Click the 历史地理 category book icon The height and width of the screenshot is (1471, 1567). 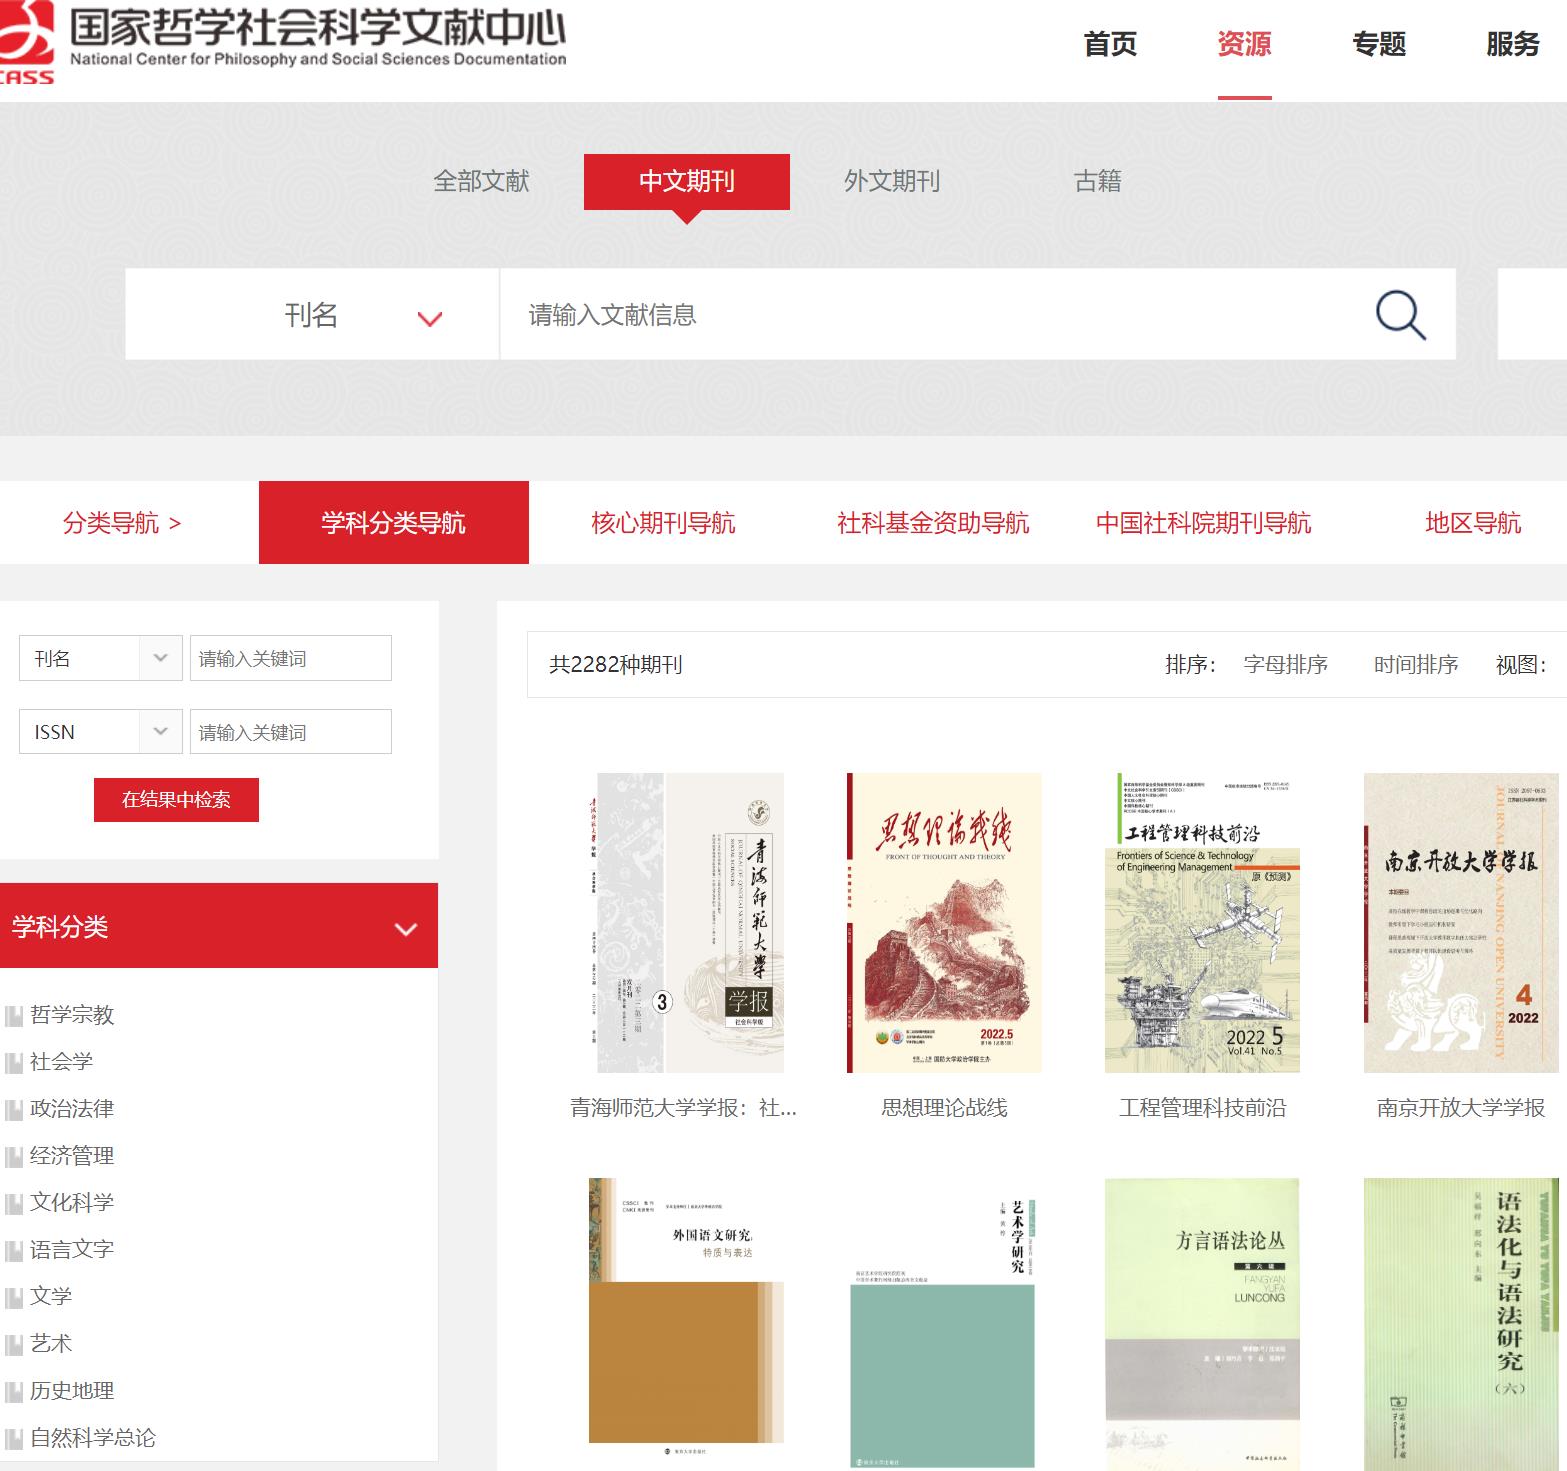pyautogui.click(x=14, y=1391)
